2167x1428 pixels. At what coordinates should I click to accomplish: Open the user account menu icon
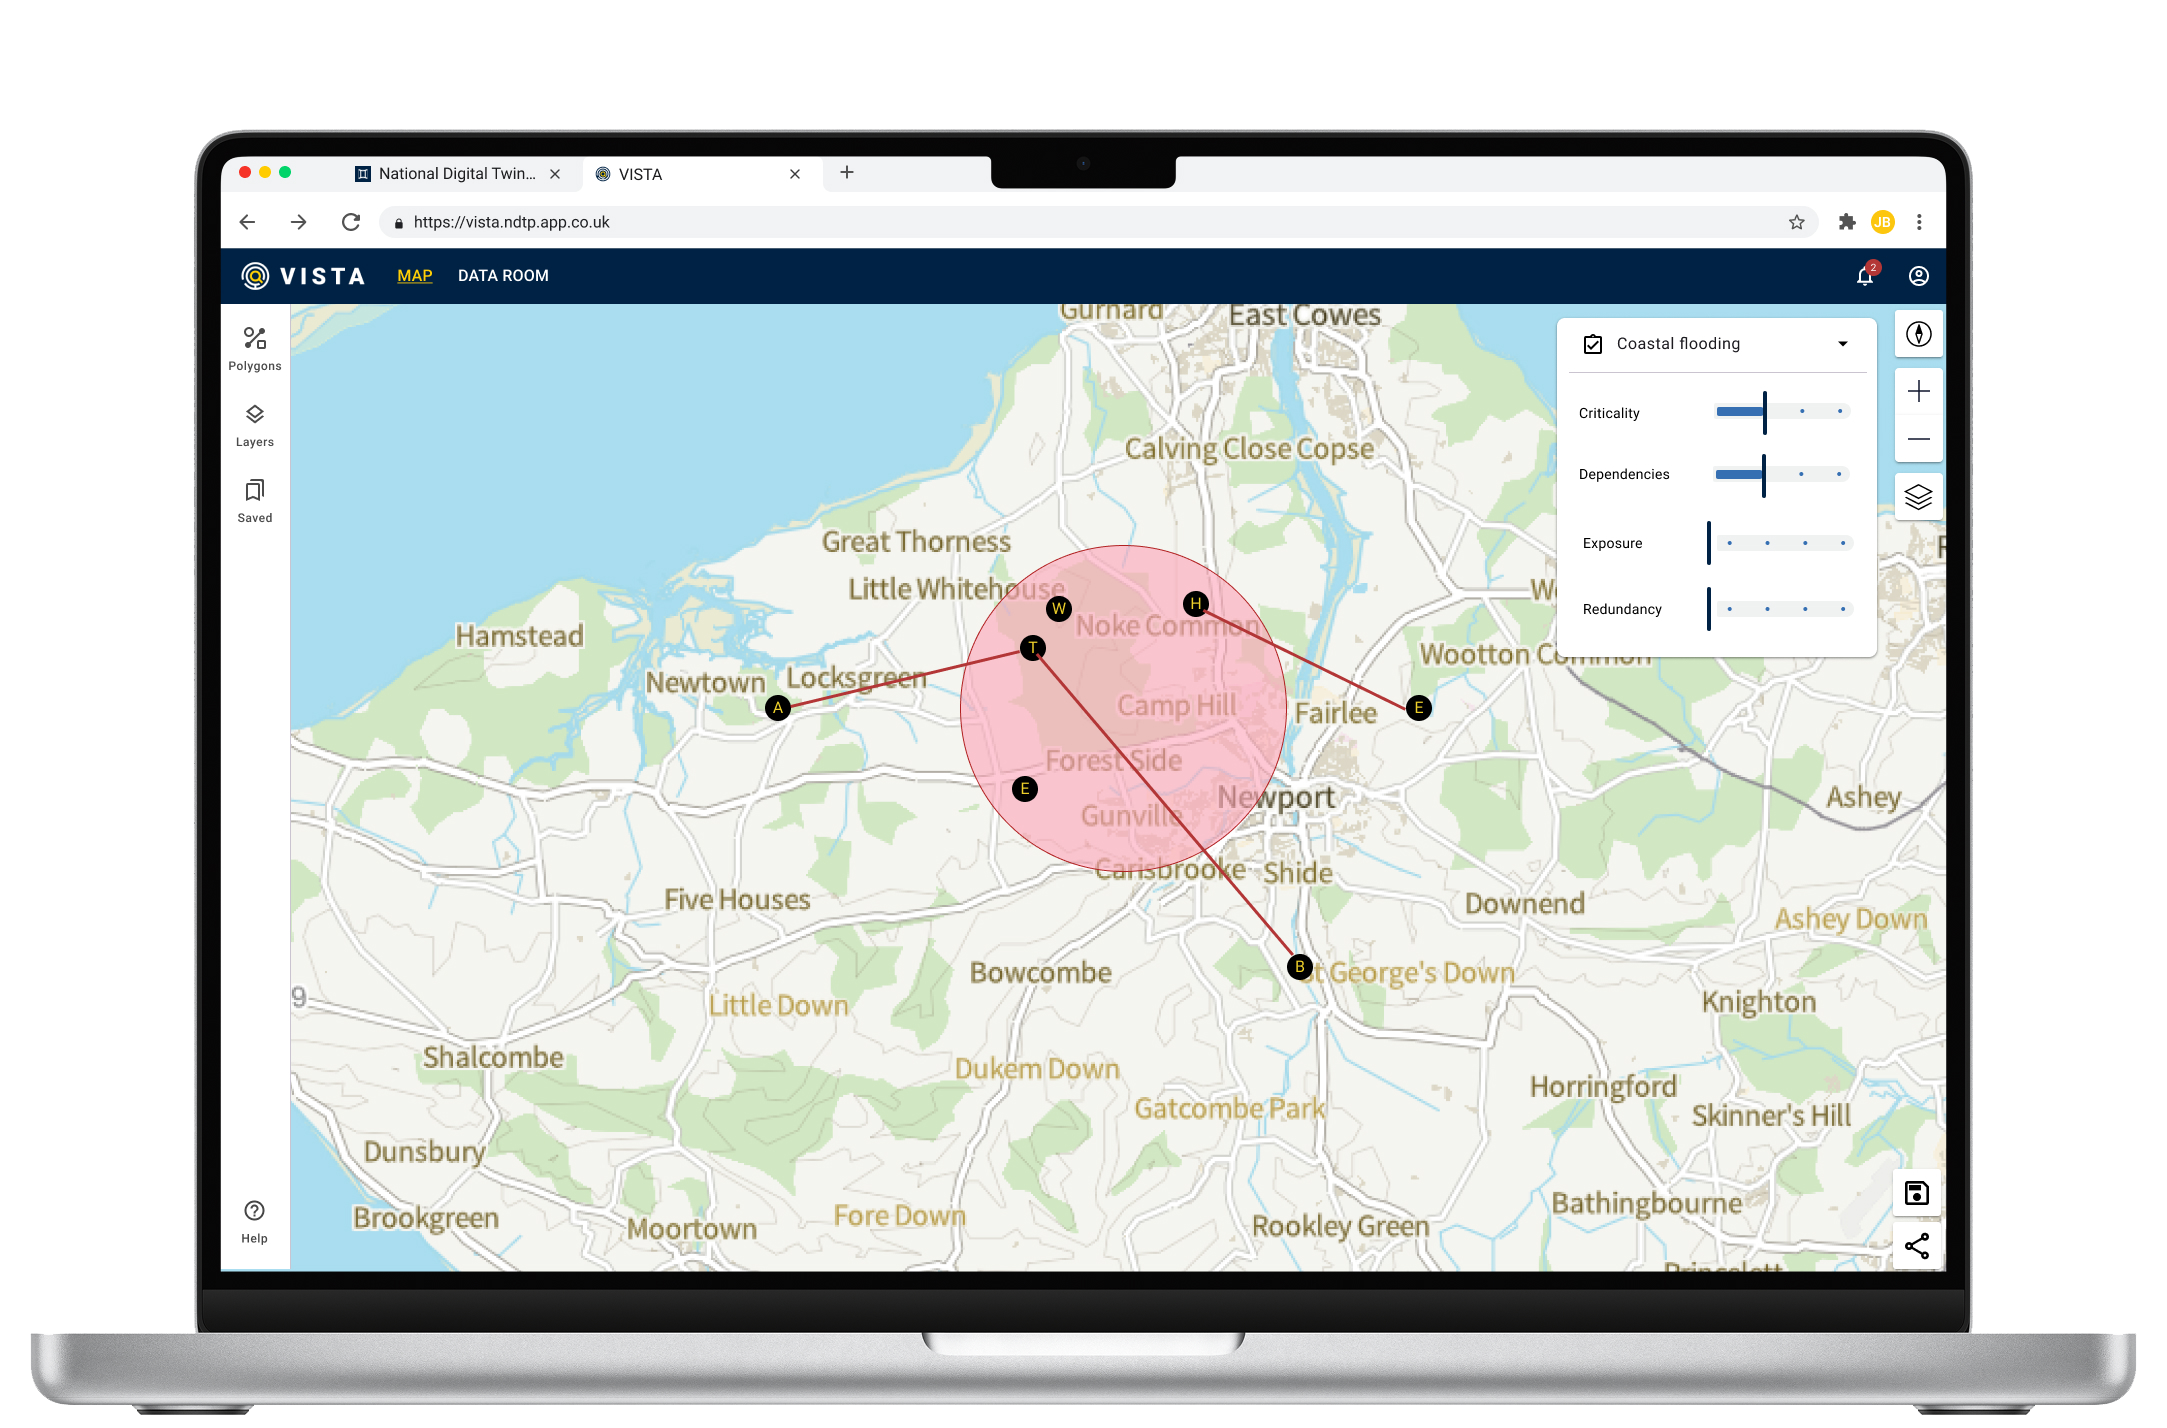1917,276
